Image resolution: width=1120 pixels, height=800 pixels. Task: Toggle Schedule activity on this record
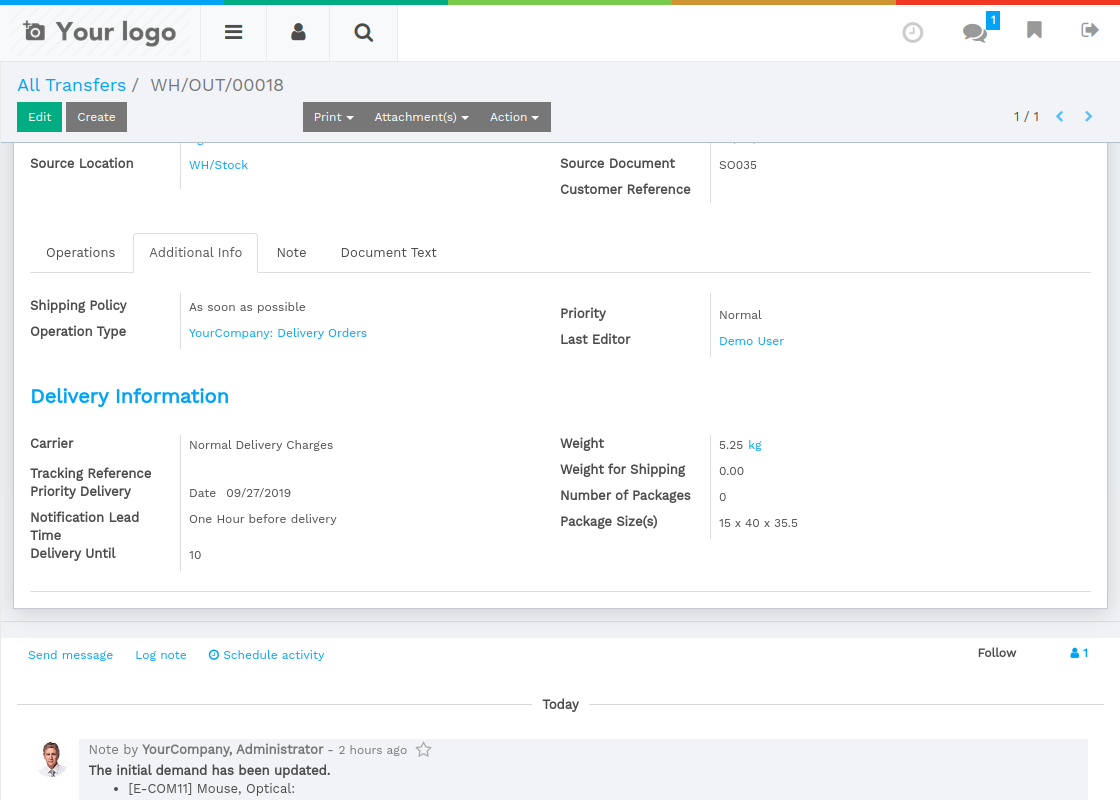266,655
